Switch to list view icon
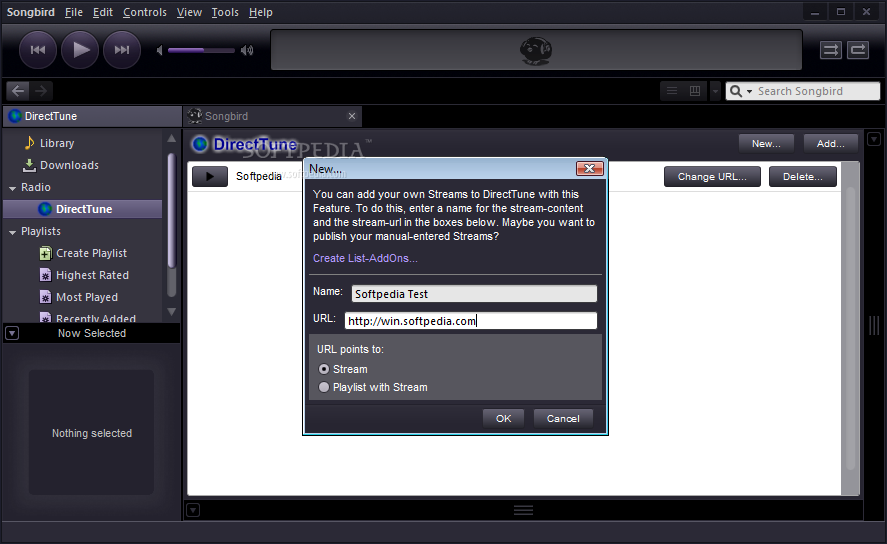 [671, 91]
